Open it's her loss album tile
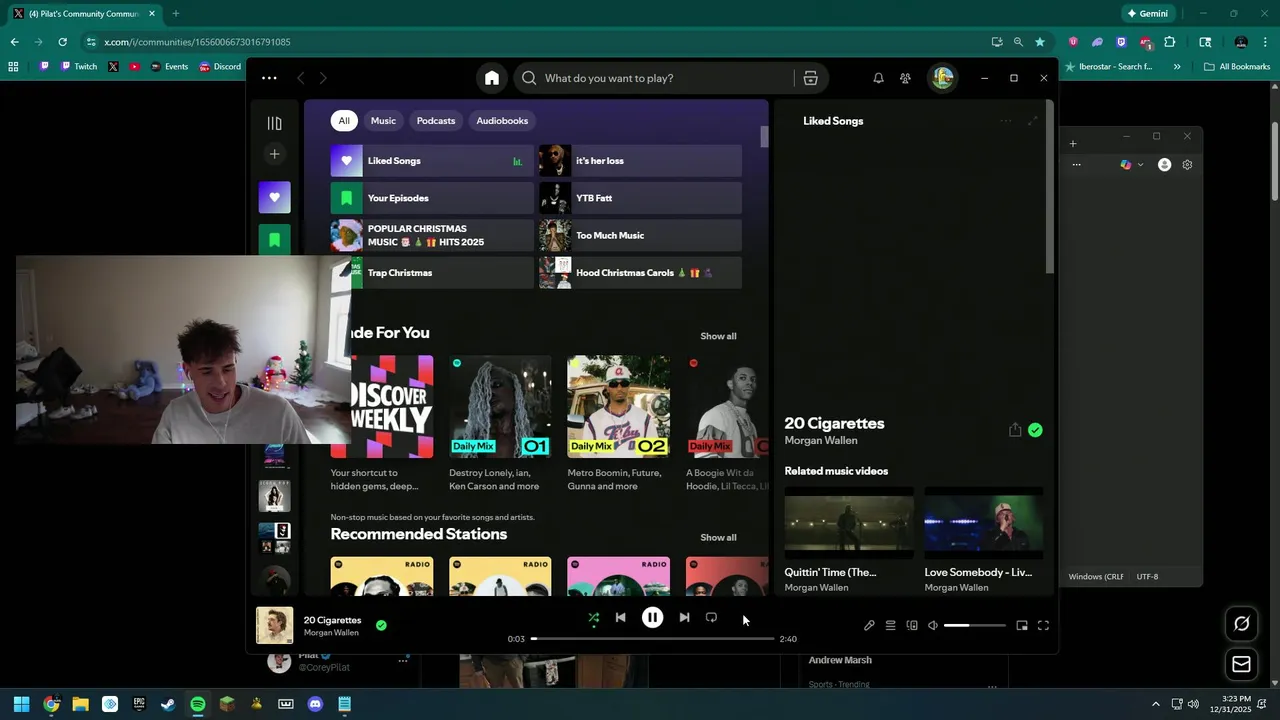Screen dimensions: 1280x720 [x=640, y=161]
